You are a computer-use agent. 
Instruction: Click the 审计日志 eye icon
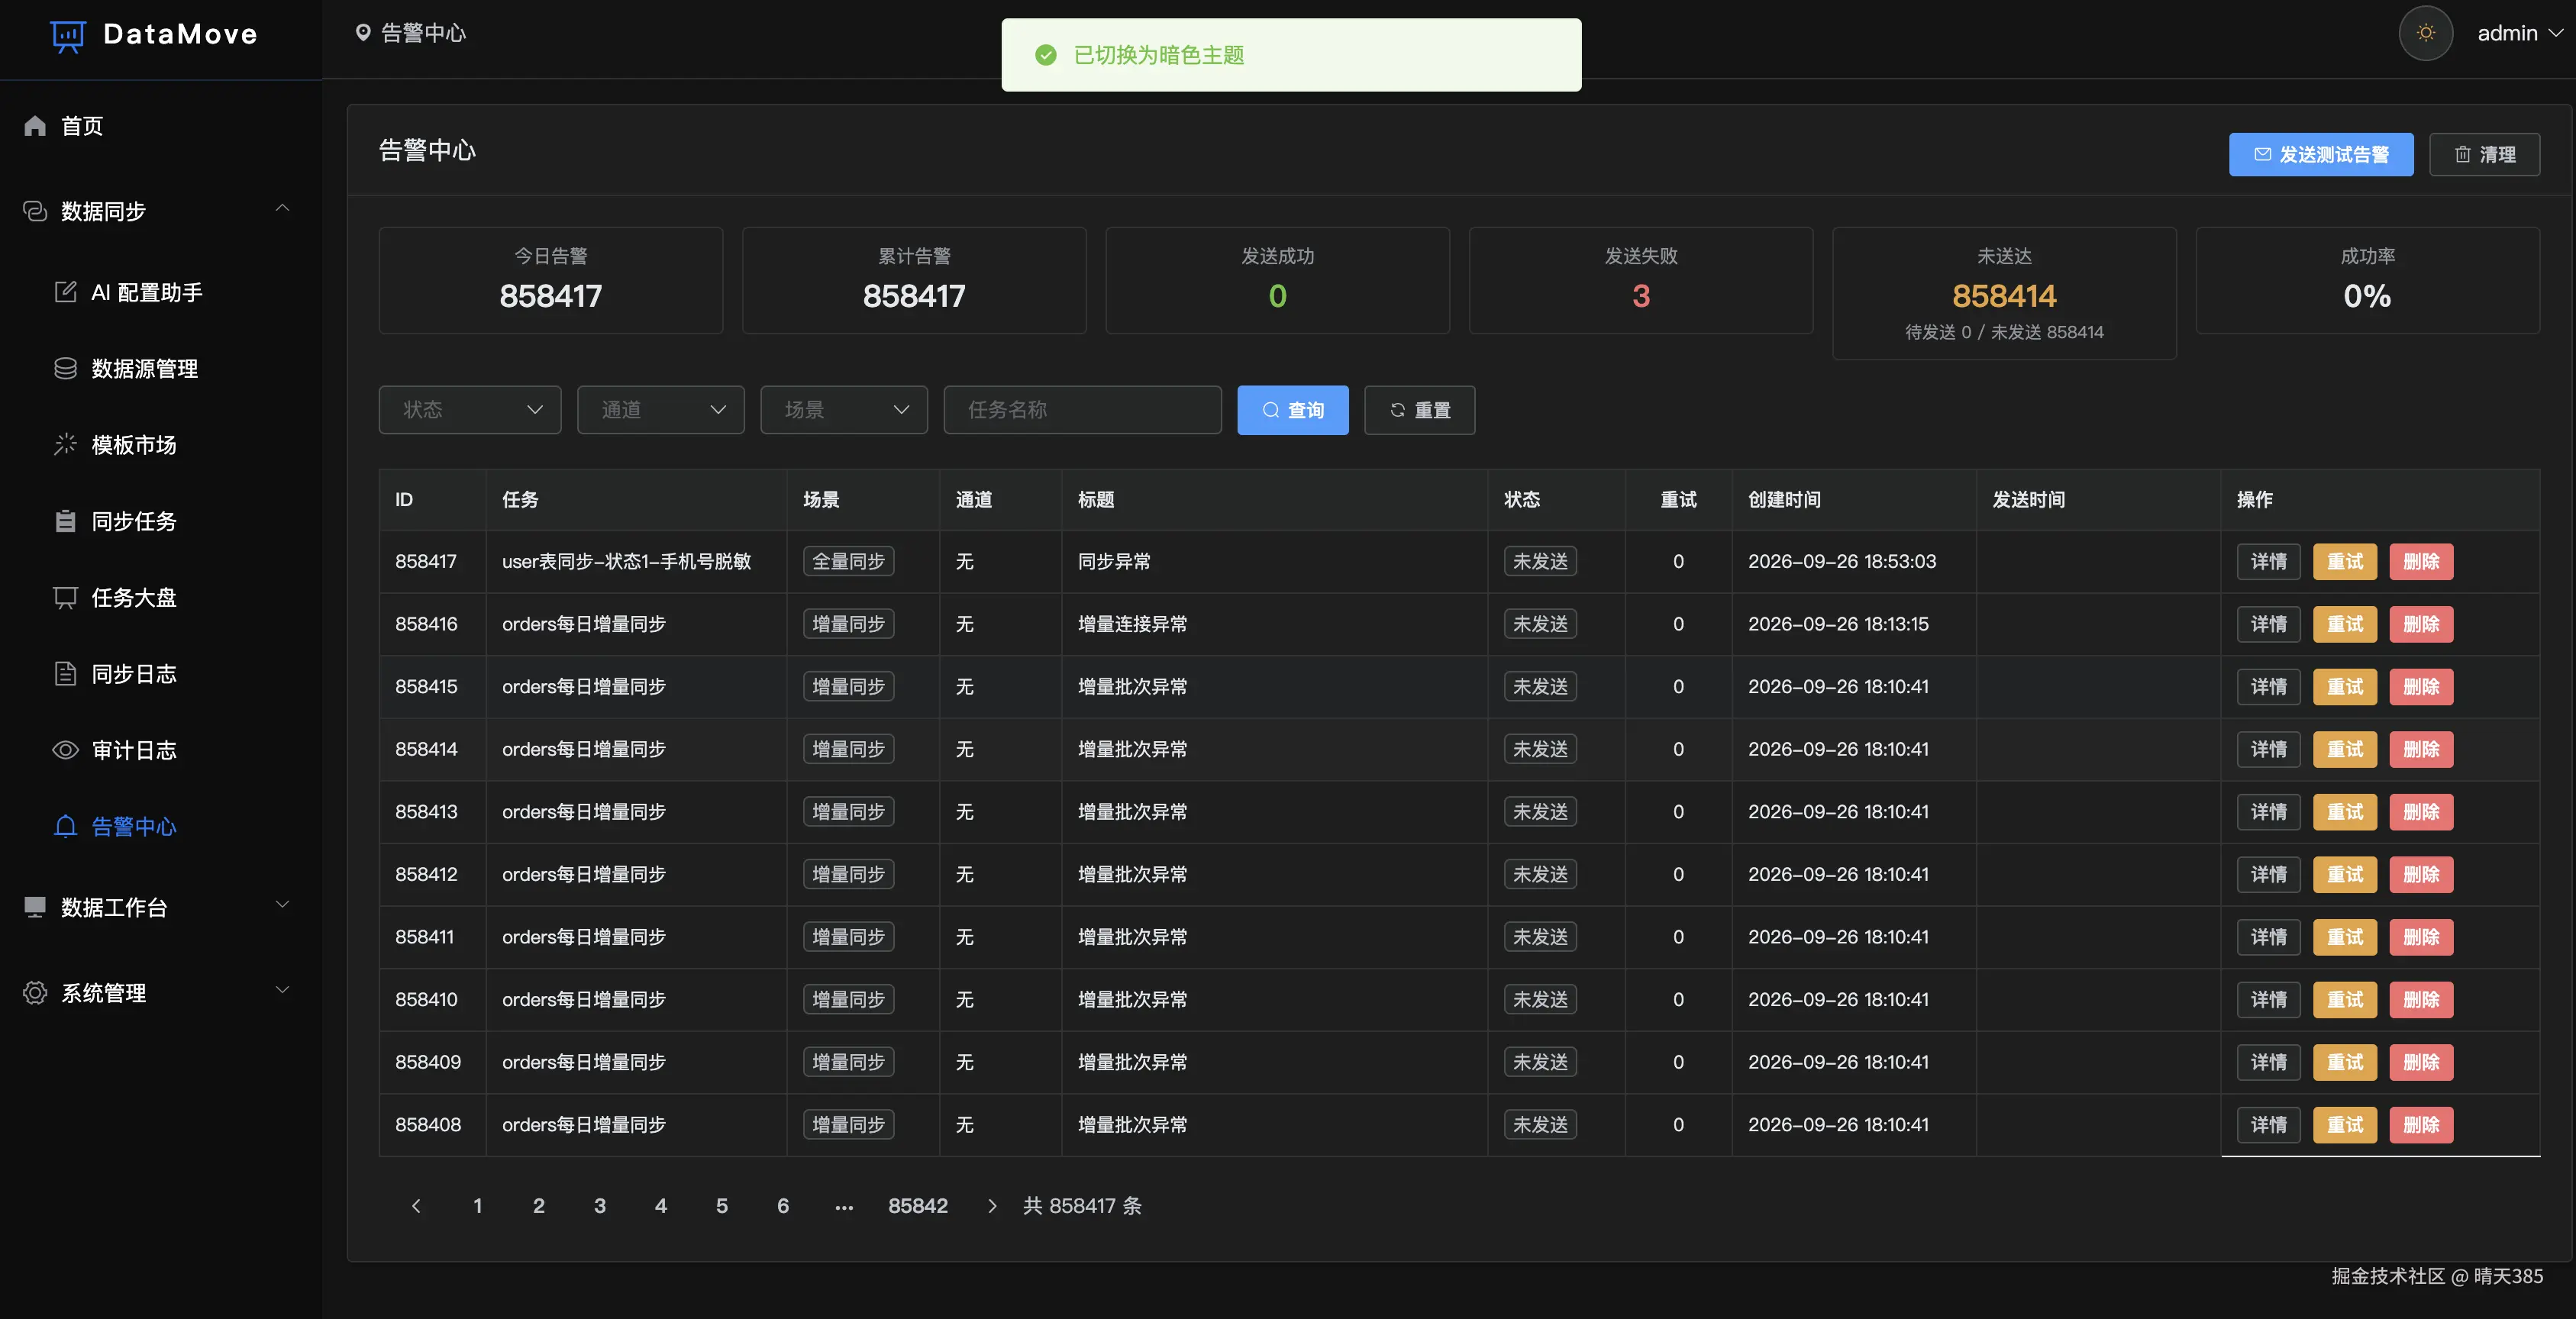(65, 750)
